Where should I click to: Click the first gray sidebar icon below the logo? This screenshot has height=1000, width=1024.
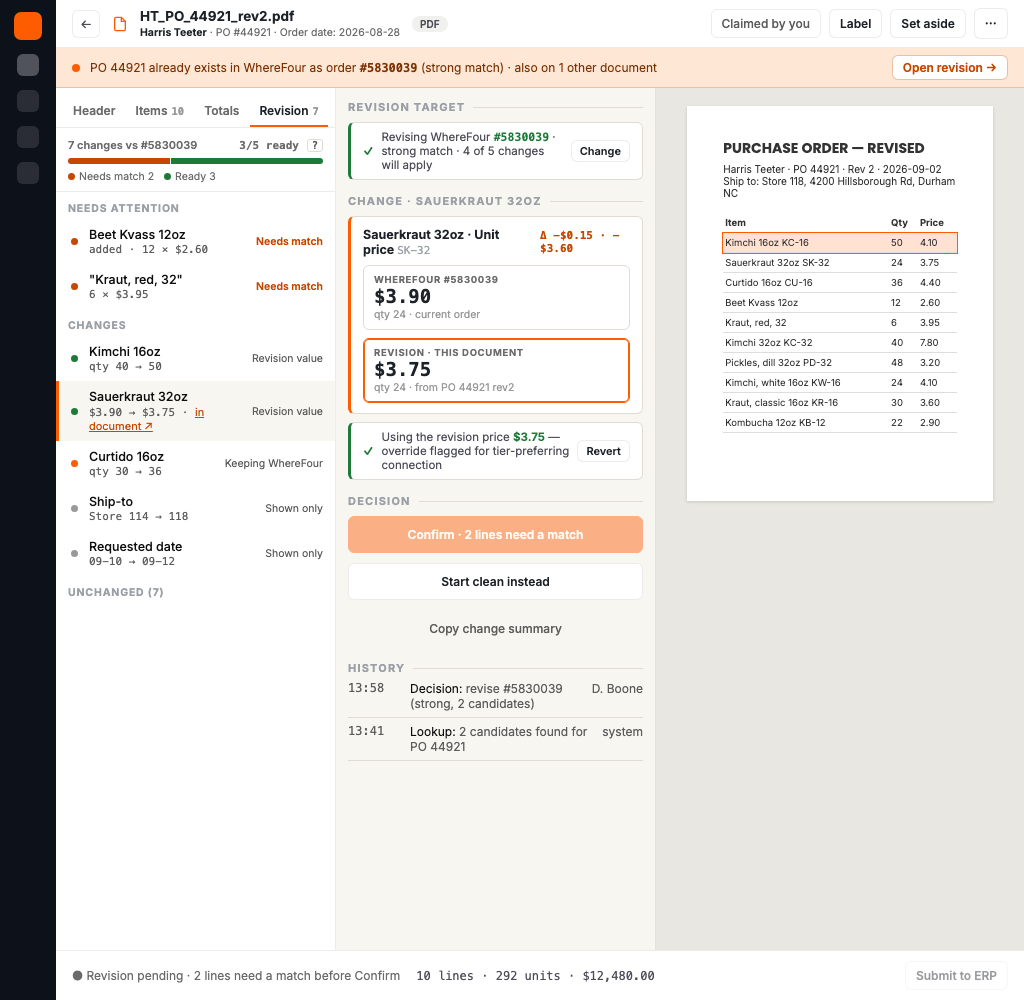pyautogui.click(x=28, y=65)
